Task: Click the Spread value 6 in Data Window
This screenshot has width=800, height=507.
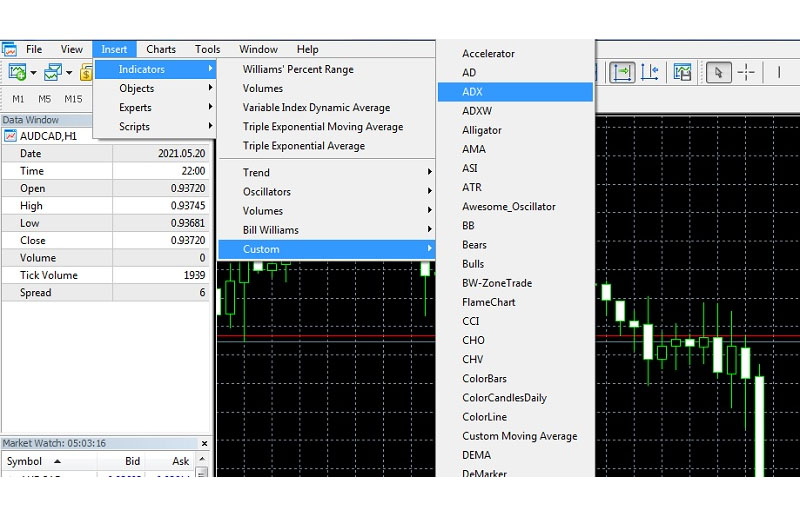Action: 202,292
